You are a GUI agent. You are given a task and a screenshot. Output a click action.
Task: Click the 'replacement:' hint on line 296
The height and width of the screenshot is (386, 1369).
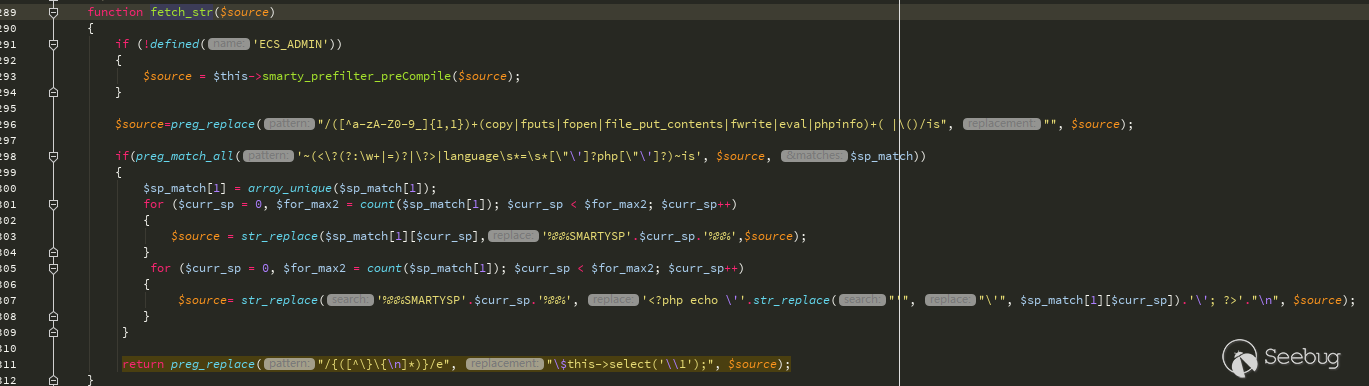tap(1001, 124)
